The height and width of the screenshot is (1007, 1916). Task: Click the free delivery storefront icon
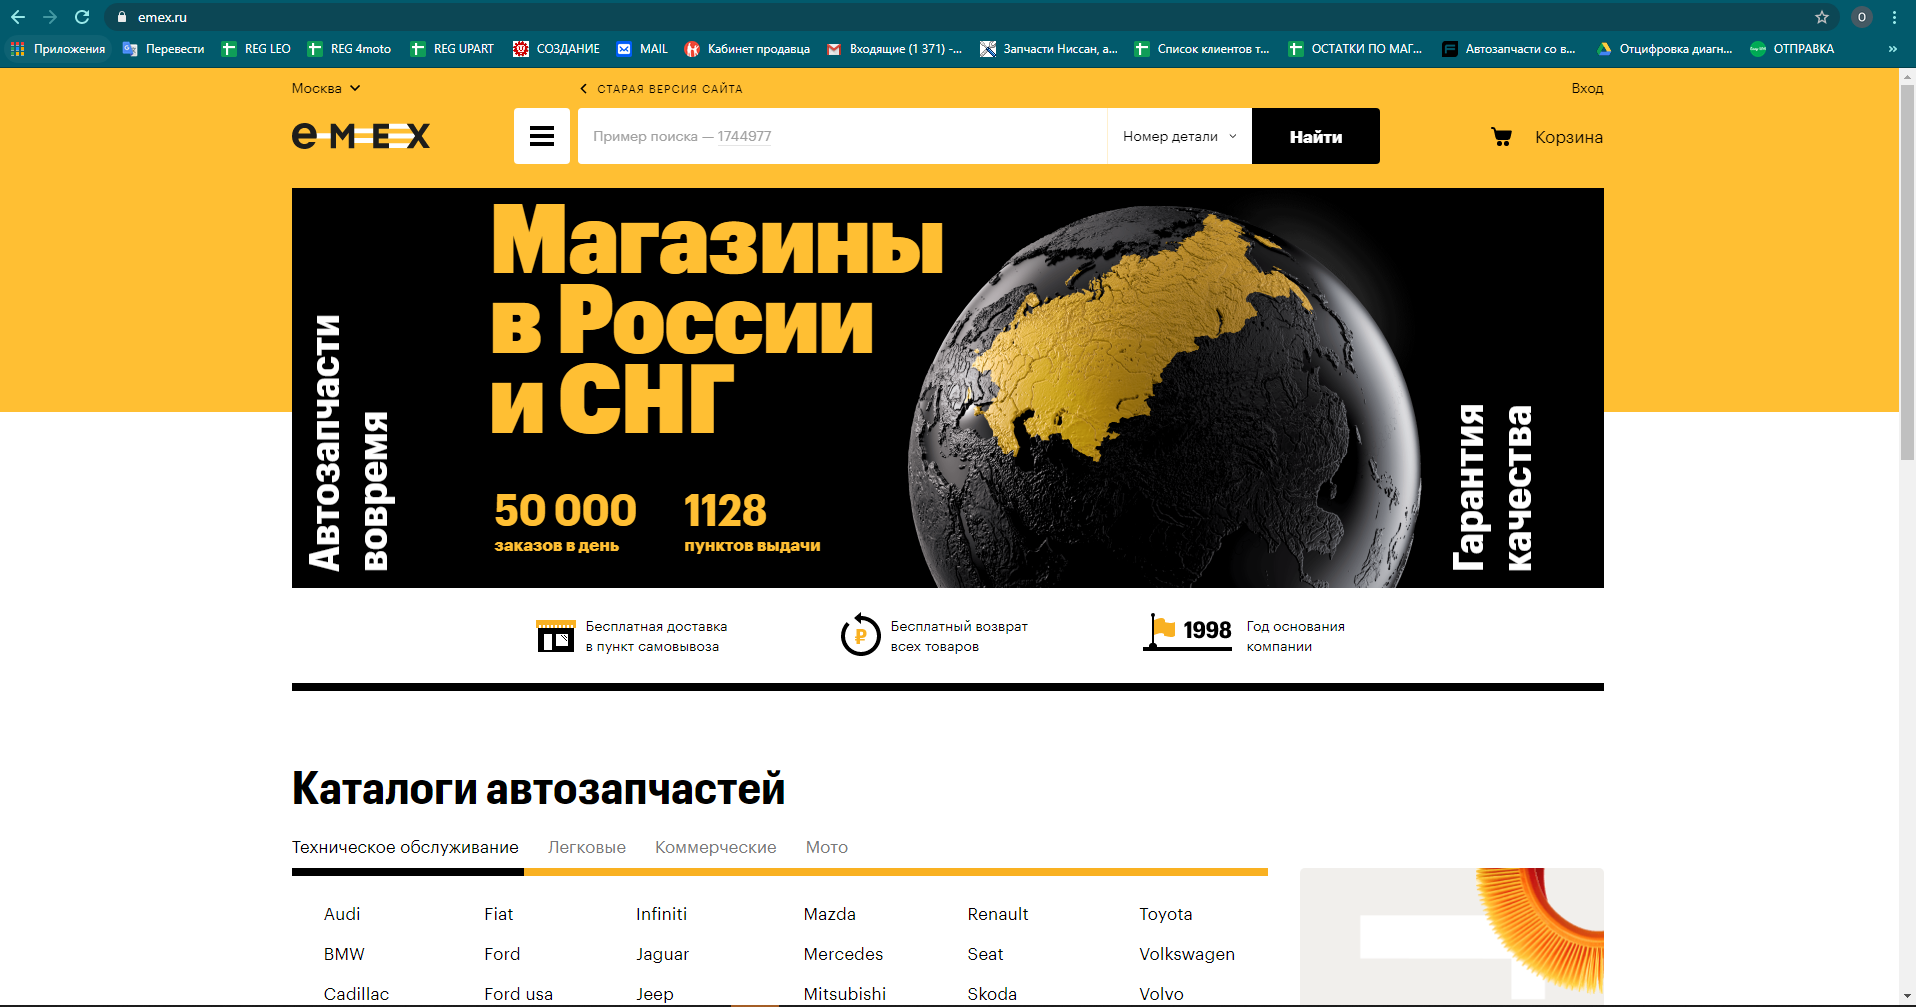pos(556,636)
